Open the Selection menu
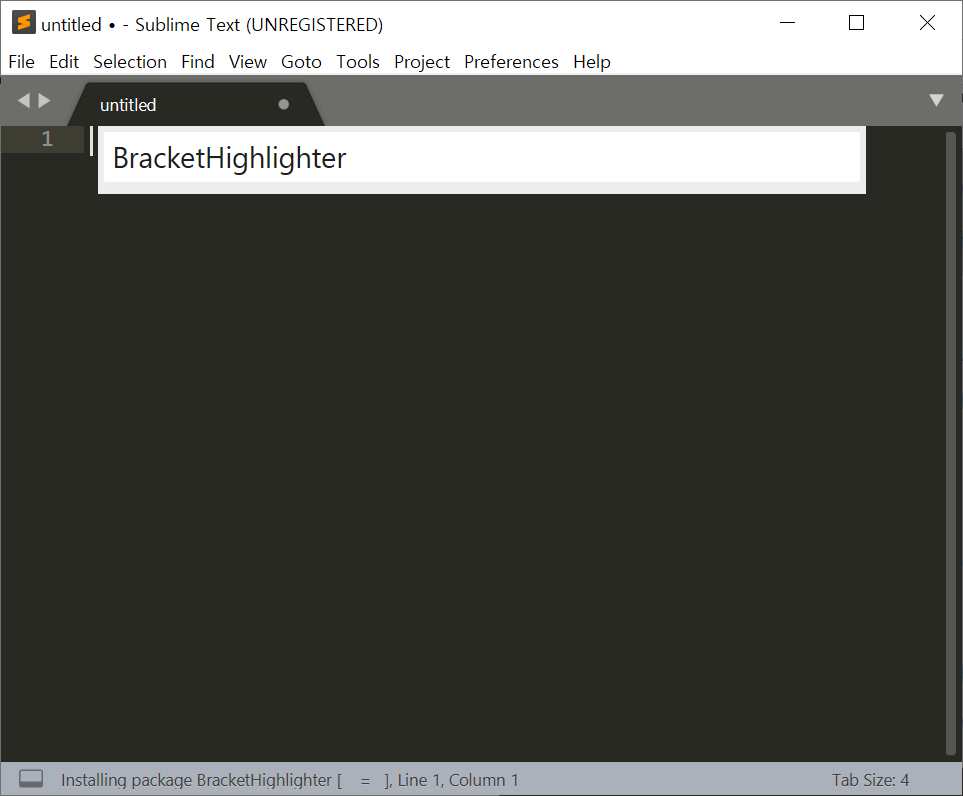The width and height of the screenshot is (963, 796). tap(130, 62)
